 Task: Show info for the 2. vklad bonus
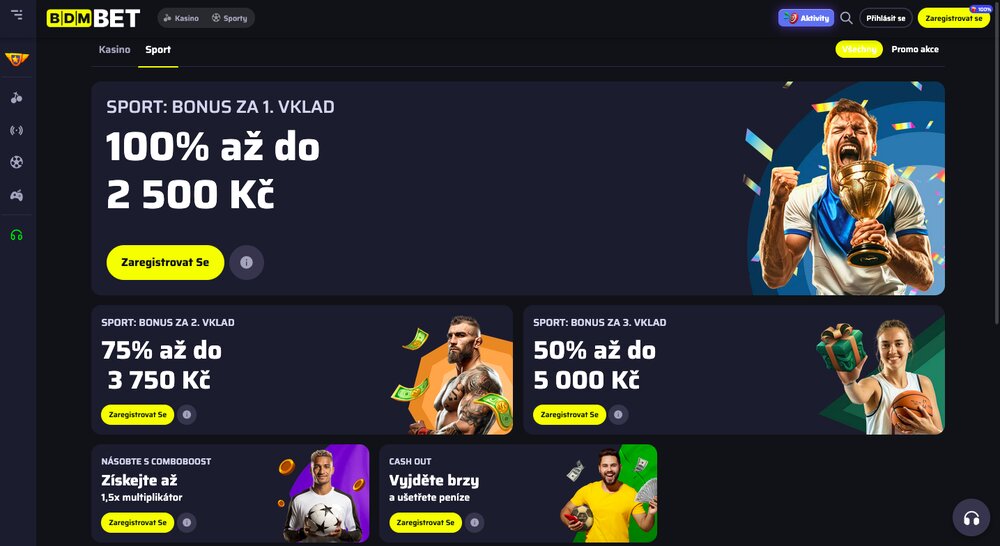(x=187, y=415)
